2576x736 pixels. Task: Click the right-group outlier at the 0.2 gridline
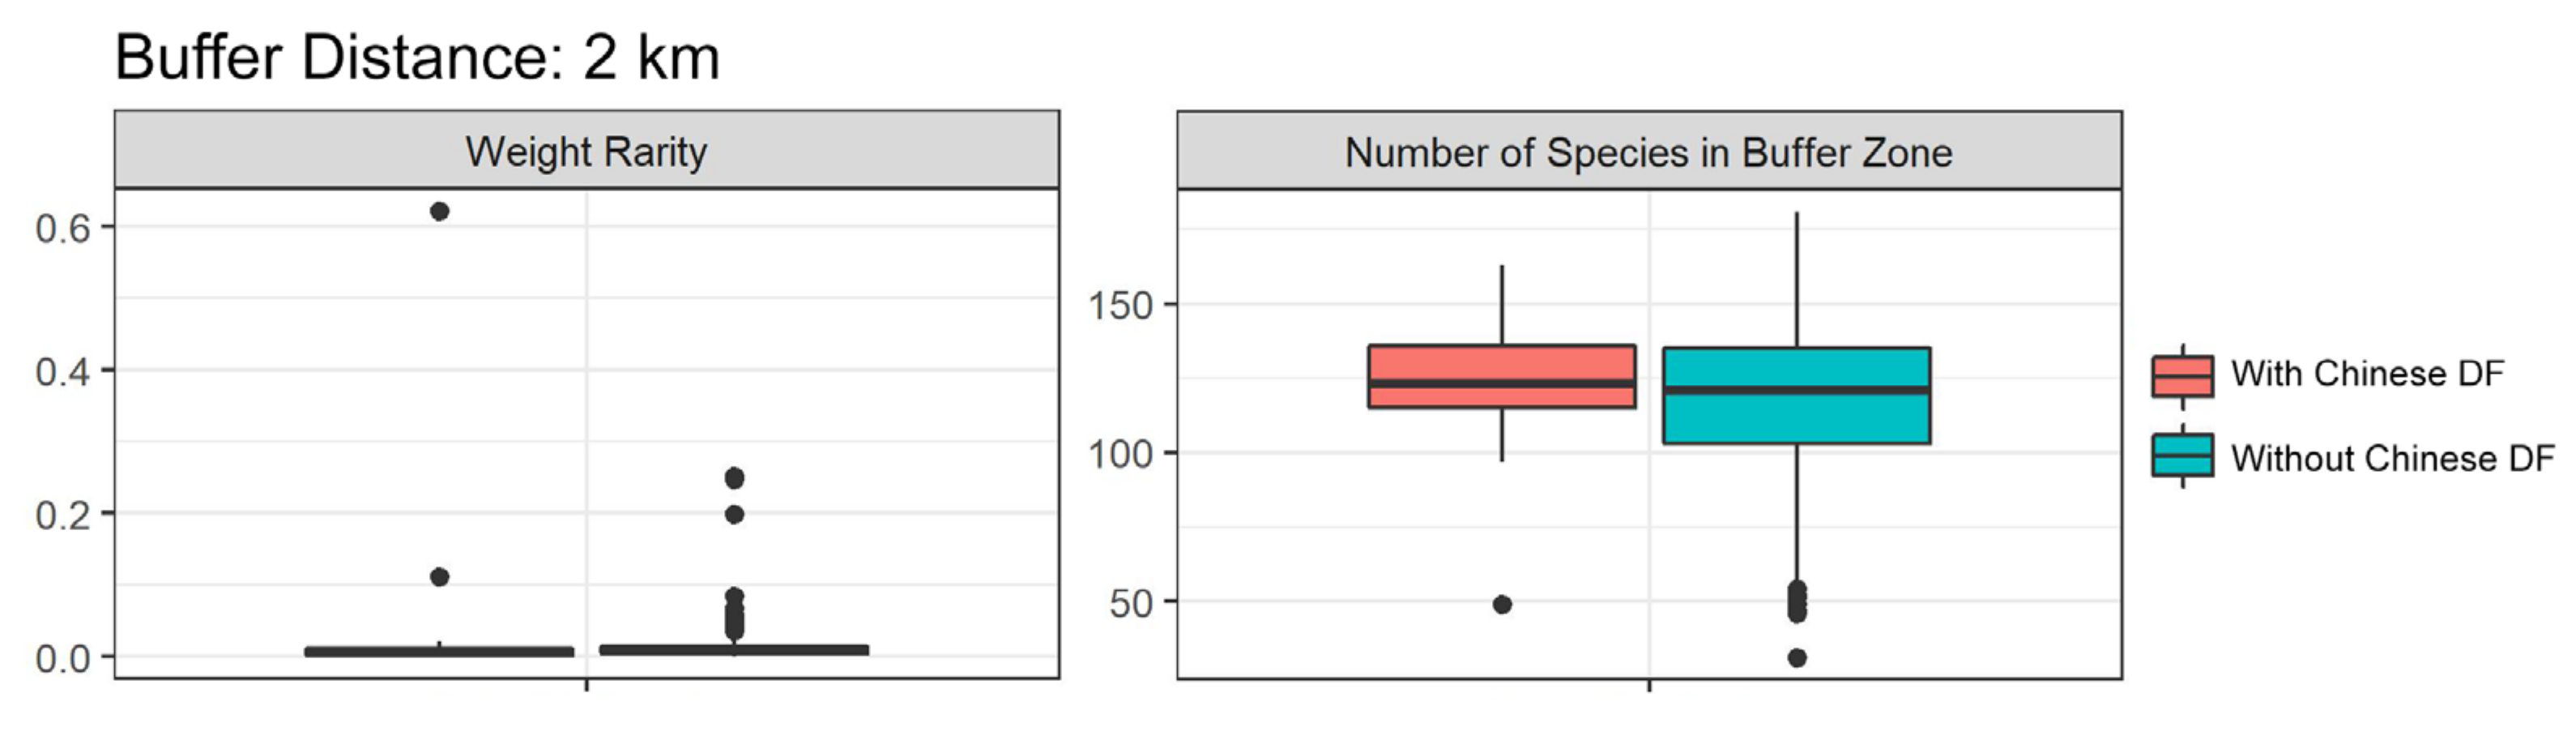point(734,515)
